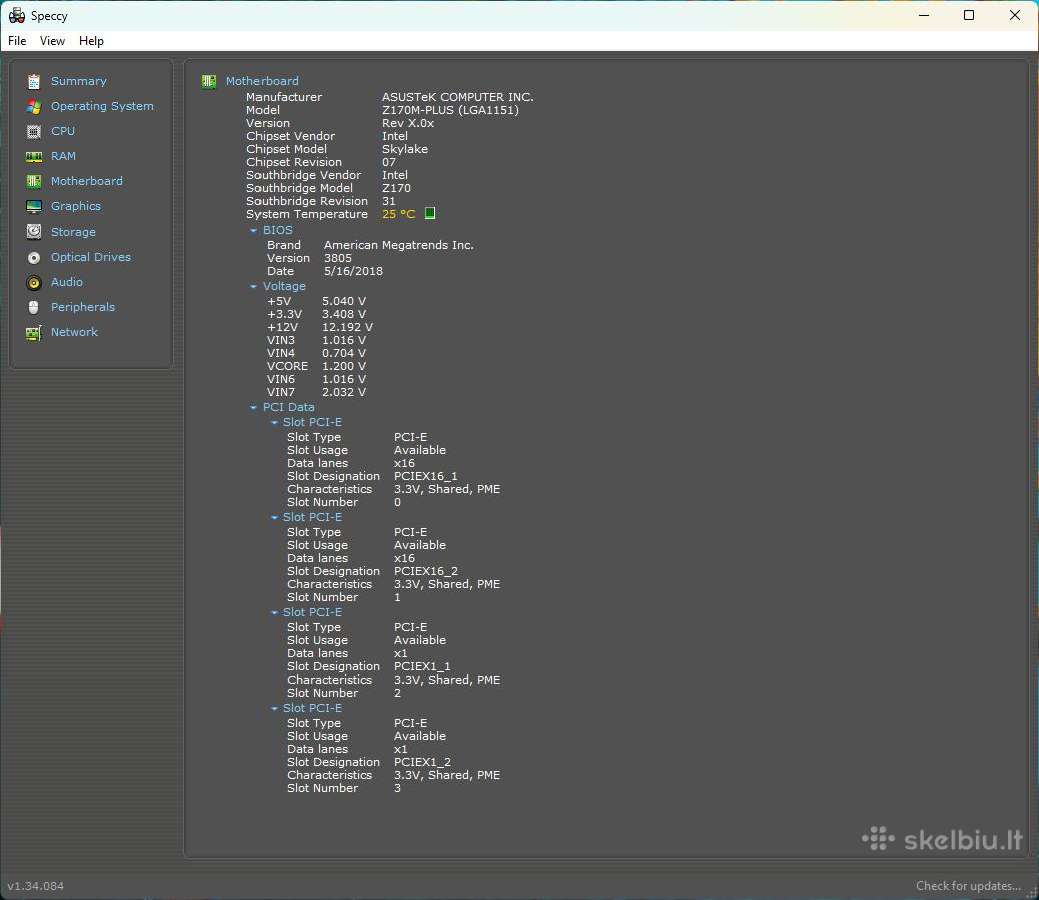
Task: Click the Operating System Windows flag icon
Action: coord(34,107)
